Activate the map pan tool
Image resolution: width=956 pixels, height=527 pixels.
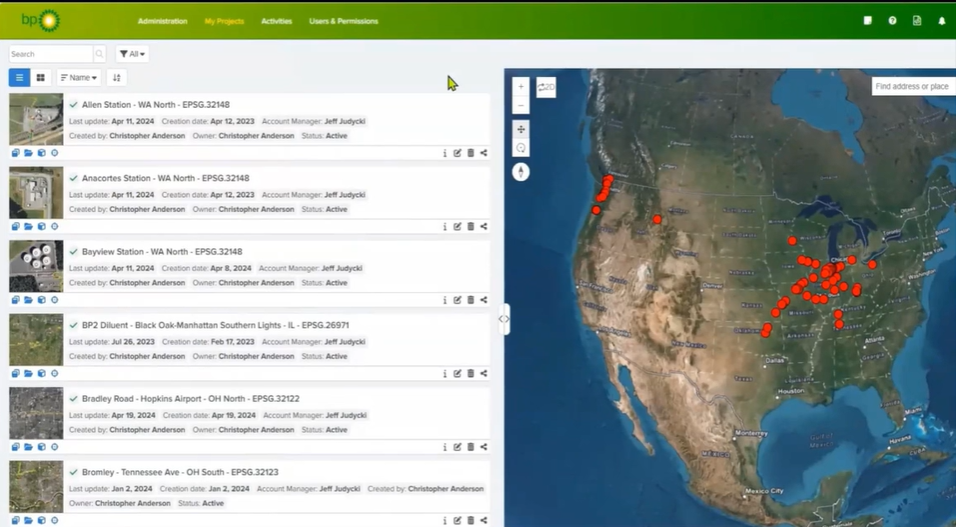[x=521, y=129]
